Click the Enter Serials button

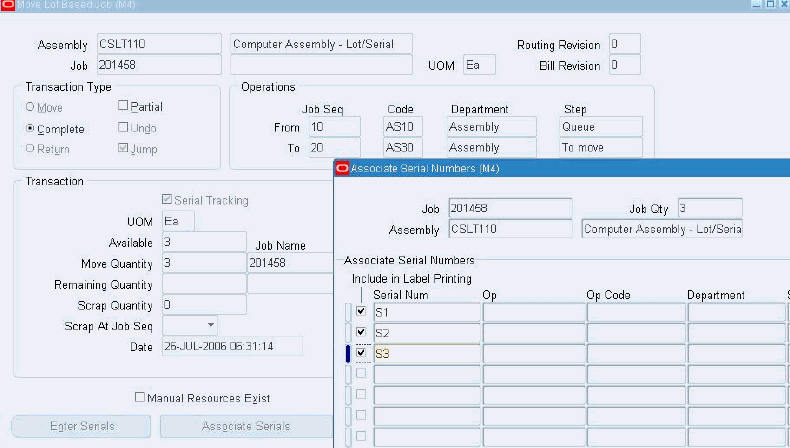(x=81, y=426)
